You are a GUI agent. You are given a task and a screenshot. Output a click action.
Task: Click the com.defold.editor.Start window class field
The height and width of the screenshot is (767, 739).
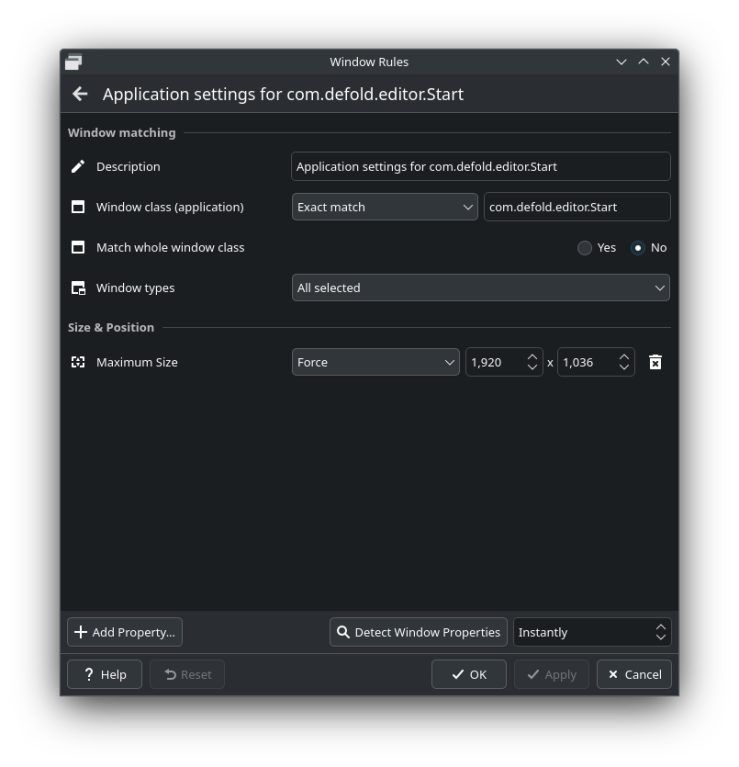click(577, 207)
